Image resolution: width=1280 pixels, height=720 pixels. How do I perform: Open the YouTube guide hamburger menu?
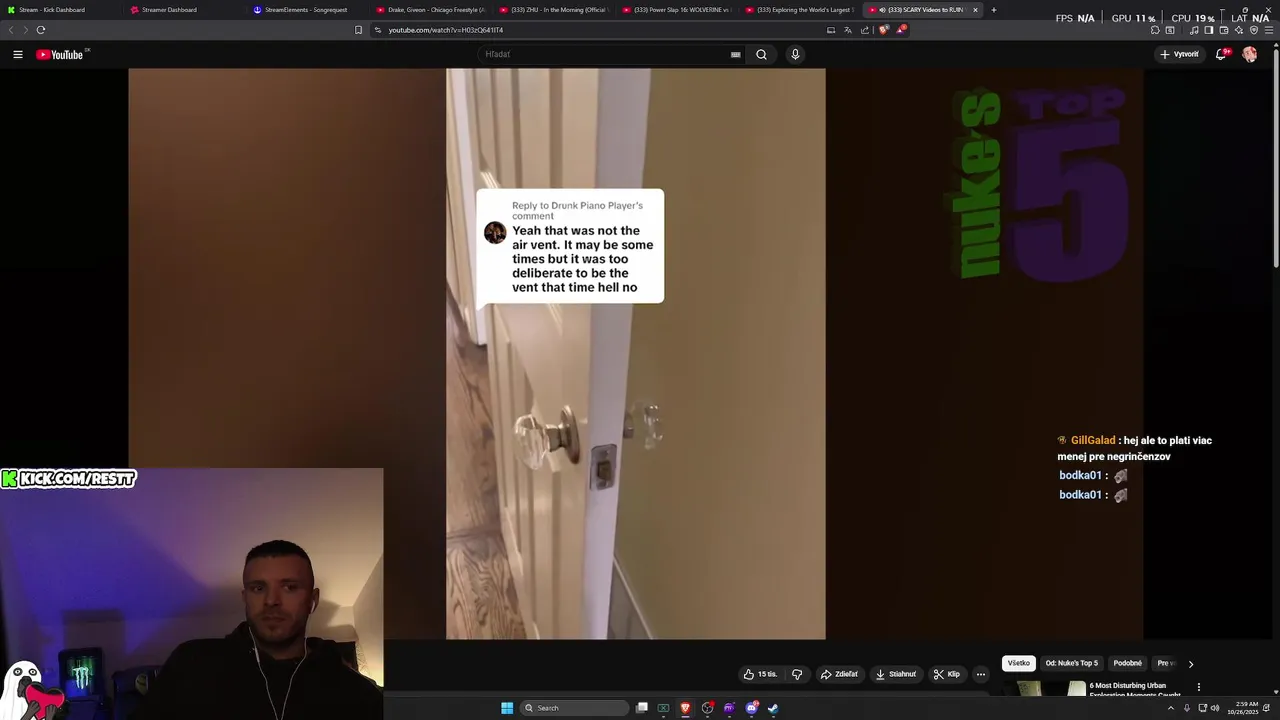click(18, 55)
